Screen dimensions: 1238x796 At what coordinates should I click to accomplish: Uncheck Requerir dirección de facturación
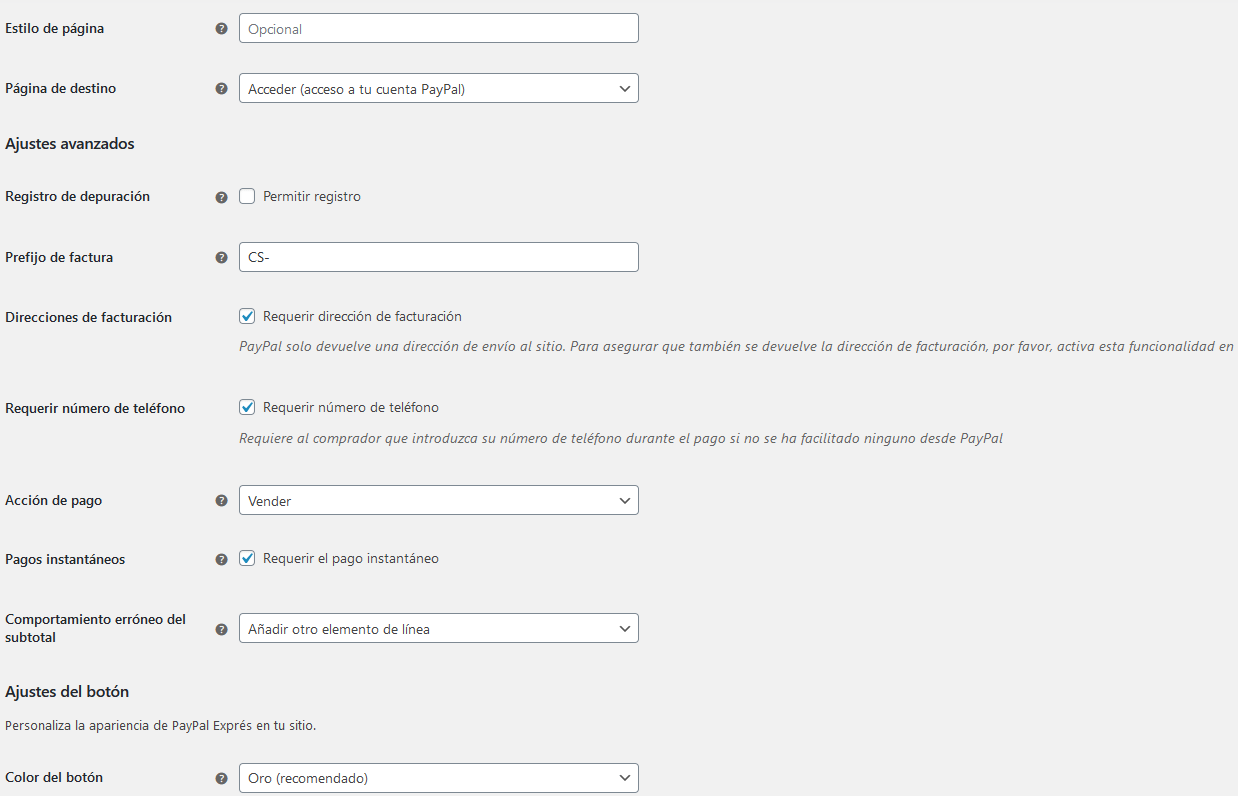click(247, 316)
